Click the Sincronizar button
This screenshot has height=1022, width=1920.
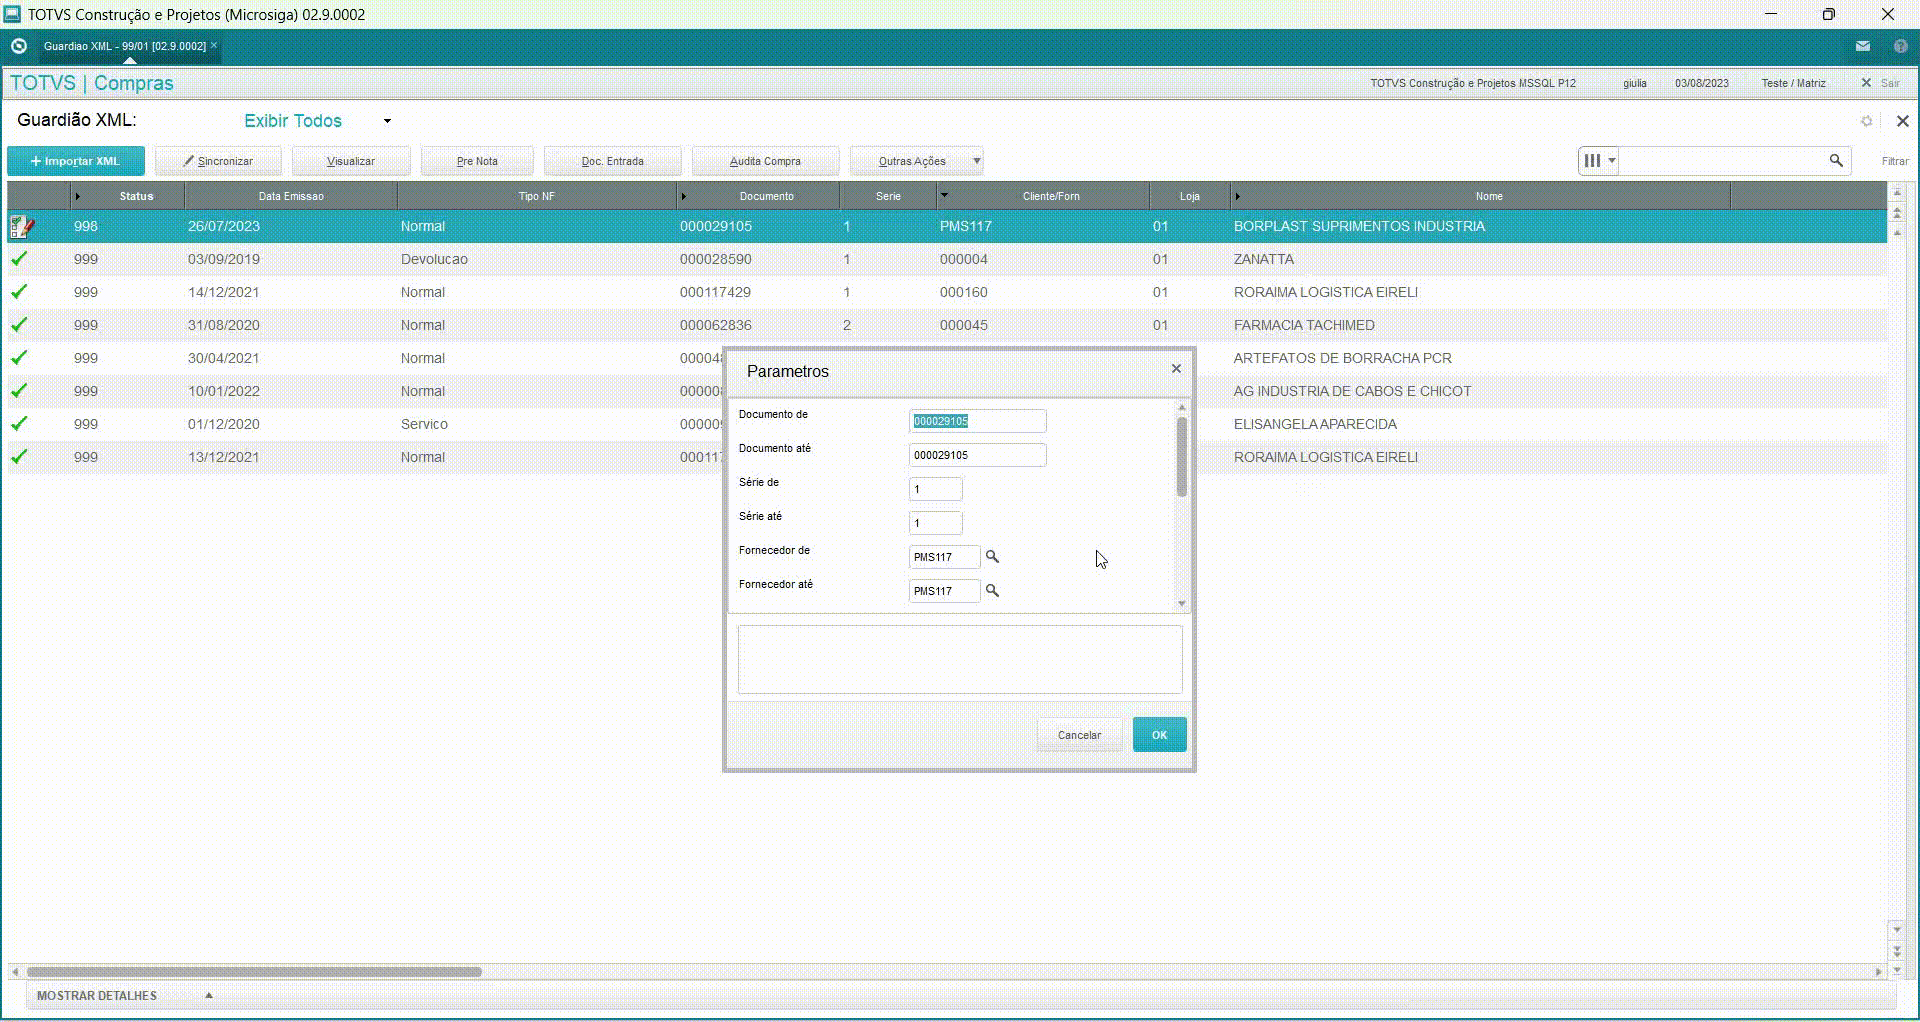tap(218, 161)
